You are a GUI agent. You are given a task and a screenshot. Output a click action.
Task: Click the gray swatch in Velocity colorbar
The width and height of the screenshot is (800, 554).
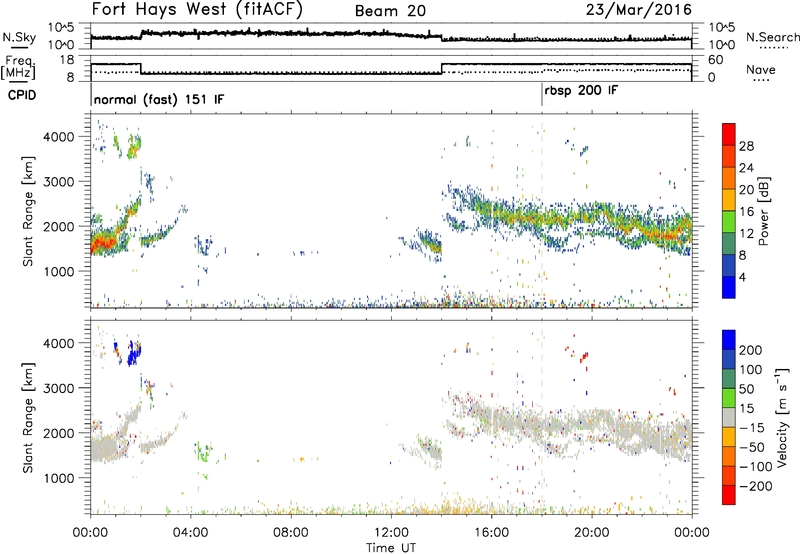coord(729,417)
